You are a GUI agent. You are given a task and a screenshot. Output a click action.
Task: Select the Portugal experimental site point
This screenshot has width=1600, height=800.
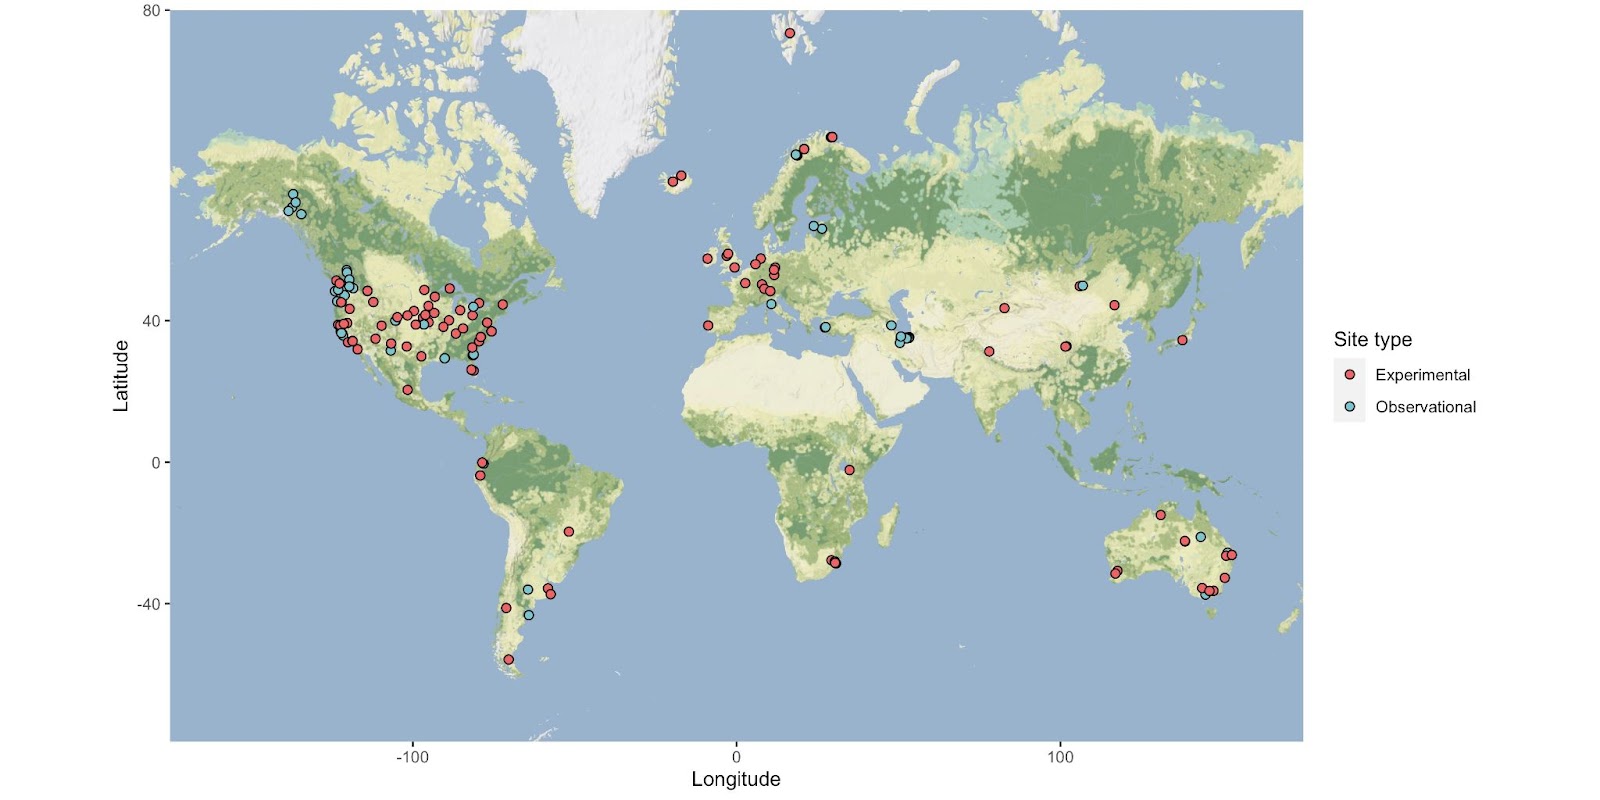(x=708, y=325)
